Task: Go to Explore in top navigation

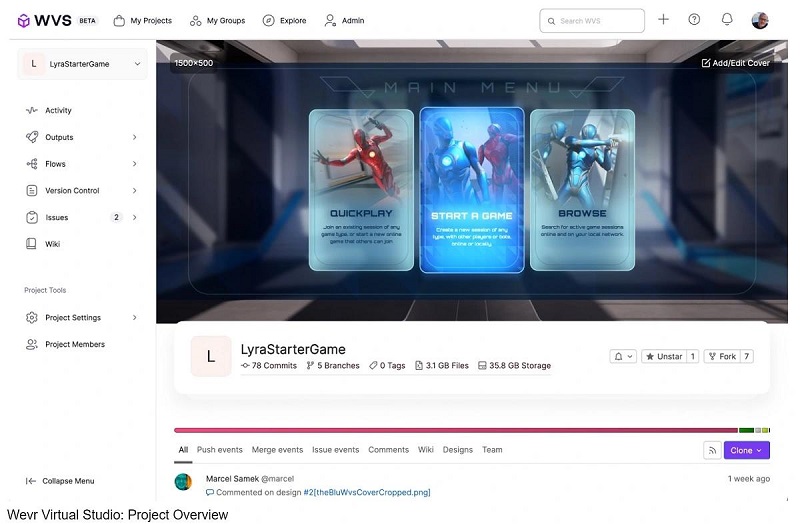Action: 285,20
